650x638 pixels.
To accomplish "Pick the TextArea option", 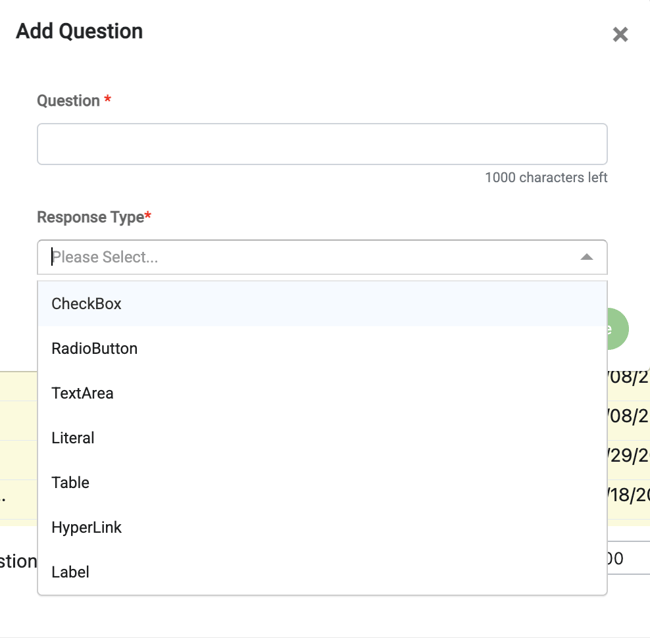I will click(x=82, y=393).
